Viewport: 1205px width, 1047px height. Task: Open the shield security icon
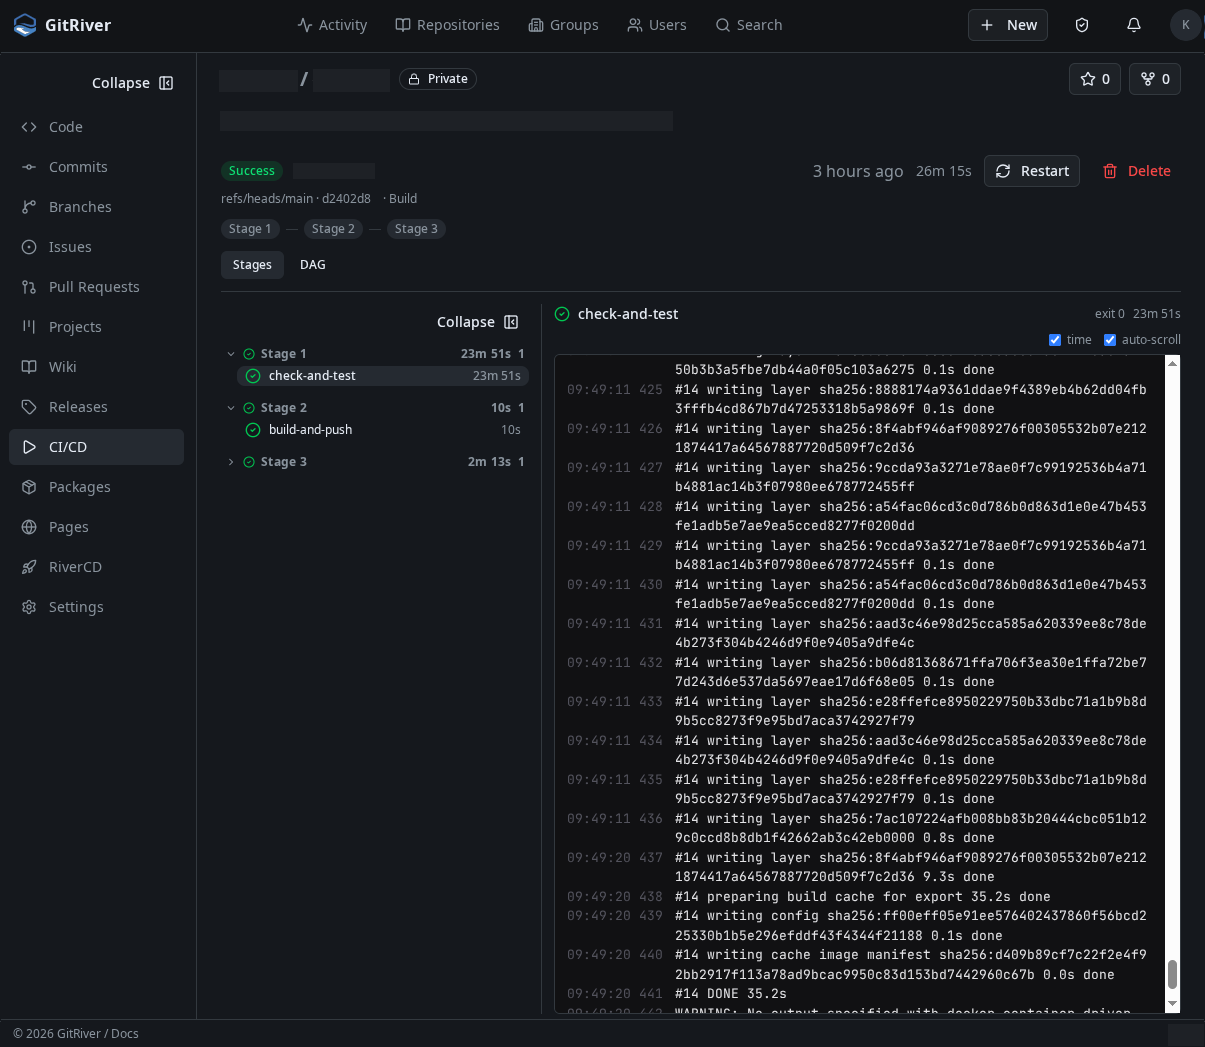1081,25
